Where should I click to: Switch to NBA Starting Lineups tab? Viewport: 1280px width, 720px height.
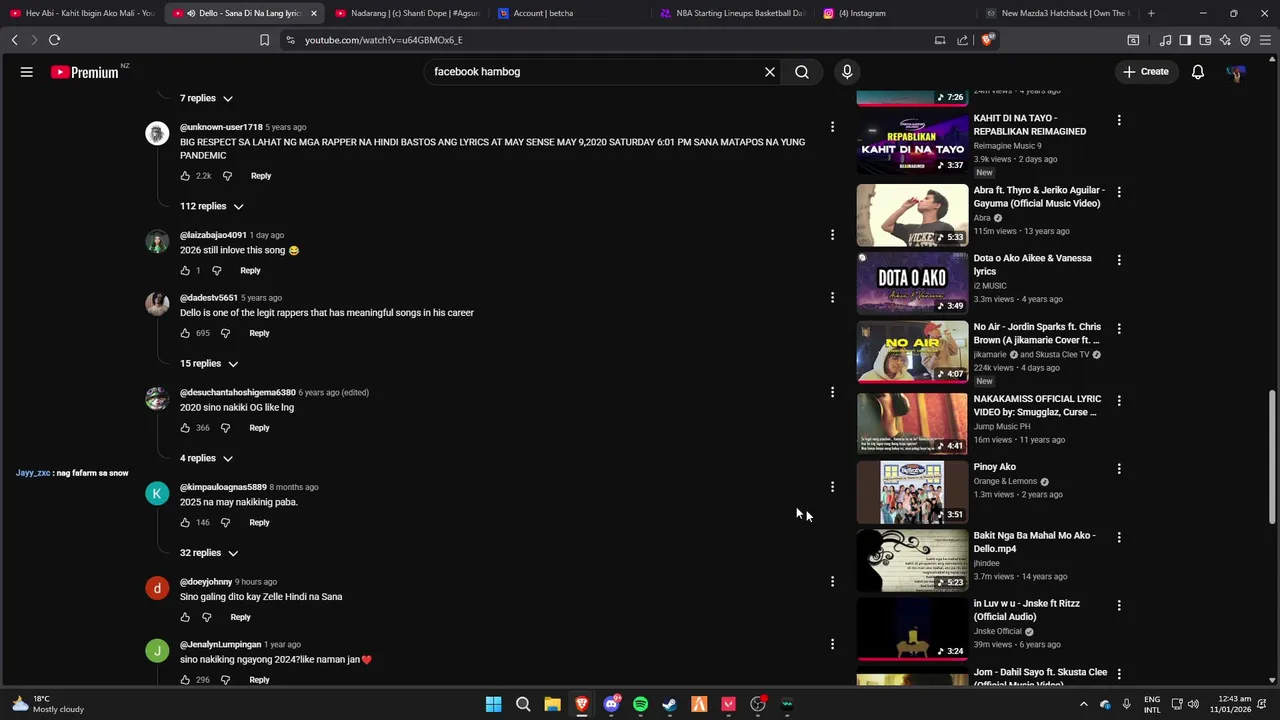coord(733,13)
